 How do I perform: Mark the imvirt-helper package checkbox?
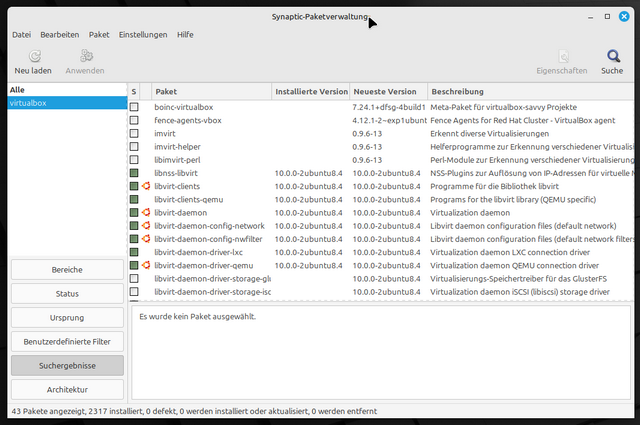134,147
